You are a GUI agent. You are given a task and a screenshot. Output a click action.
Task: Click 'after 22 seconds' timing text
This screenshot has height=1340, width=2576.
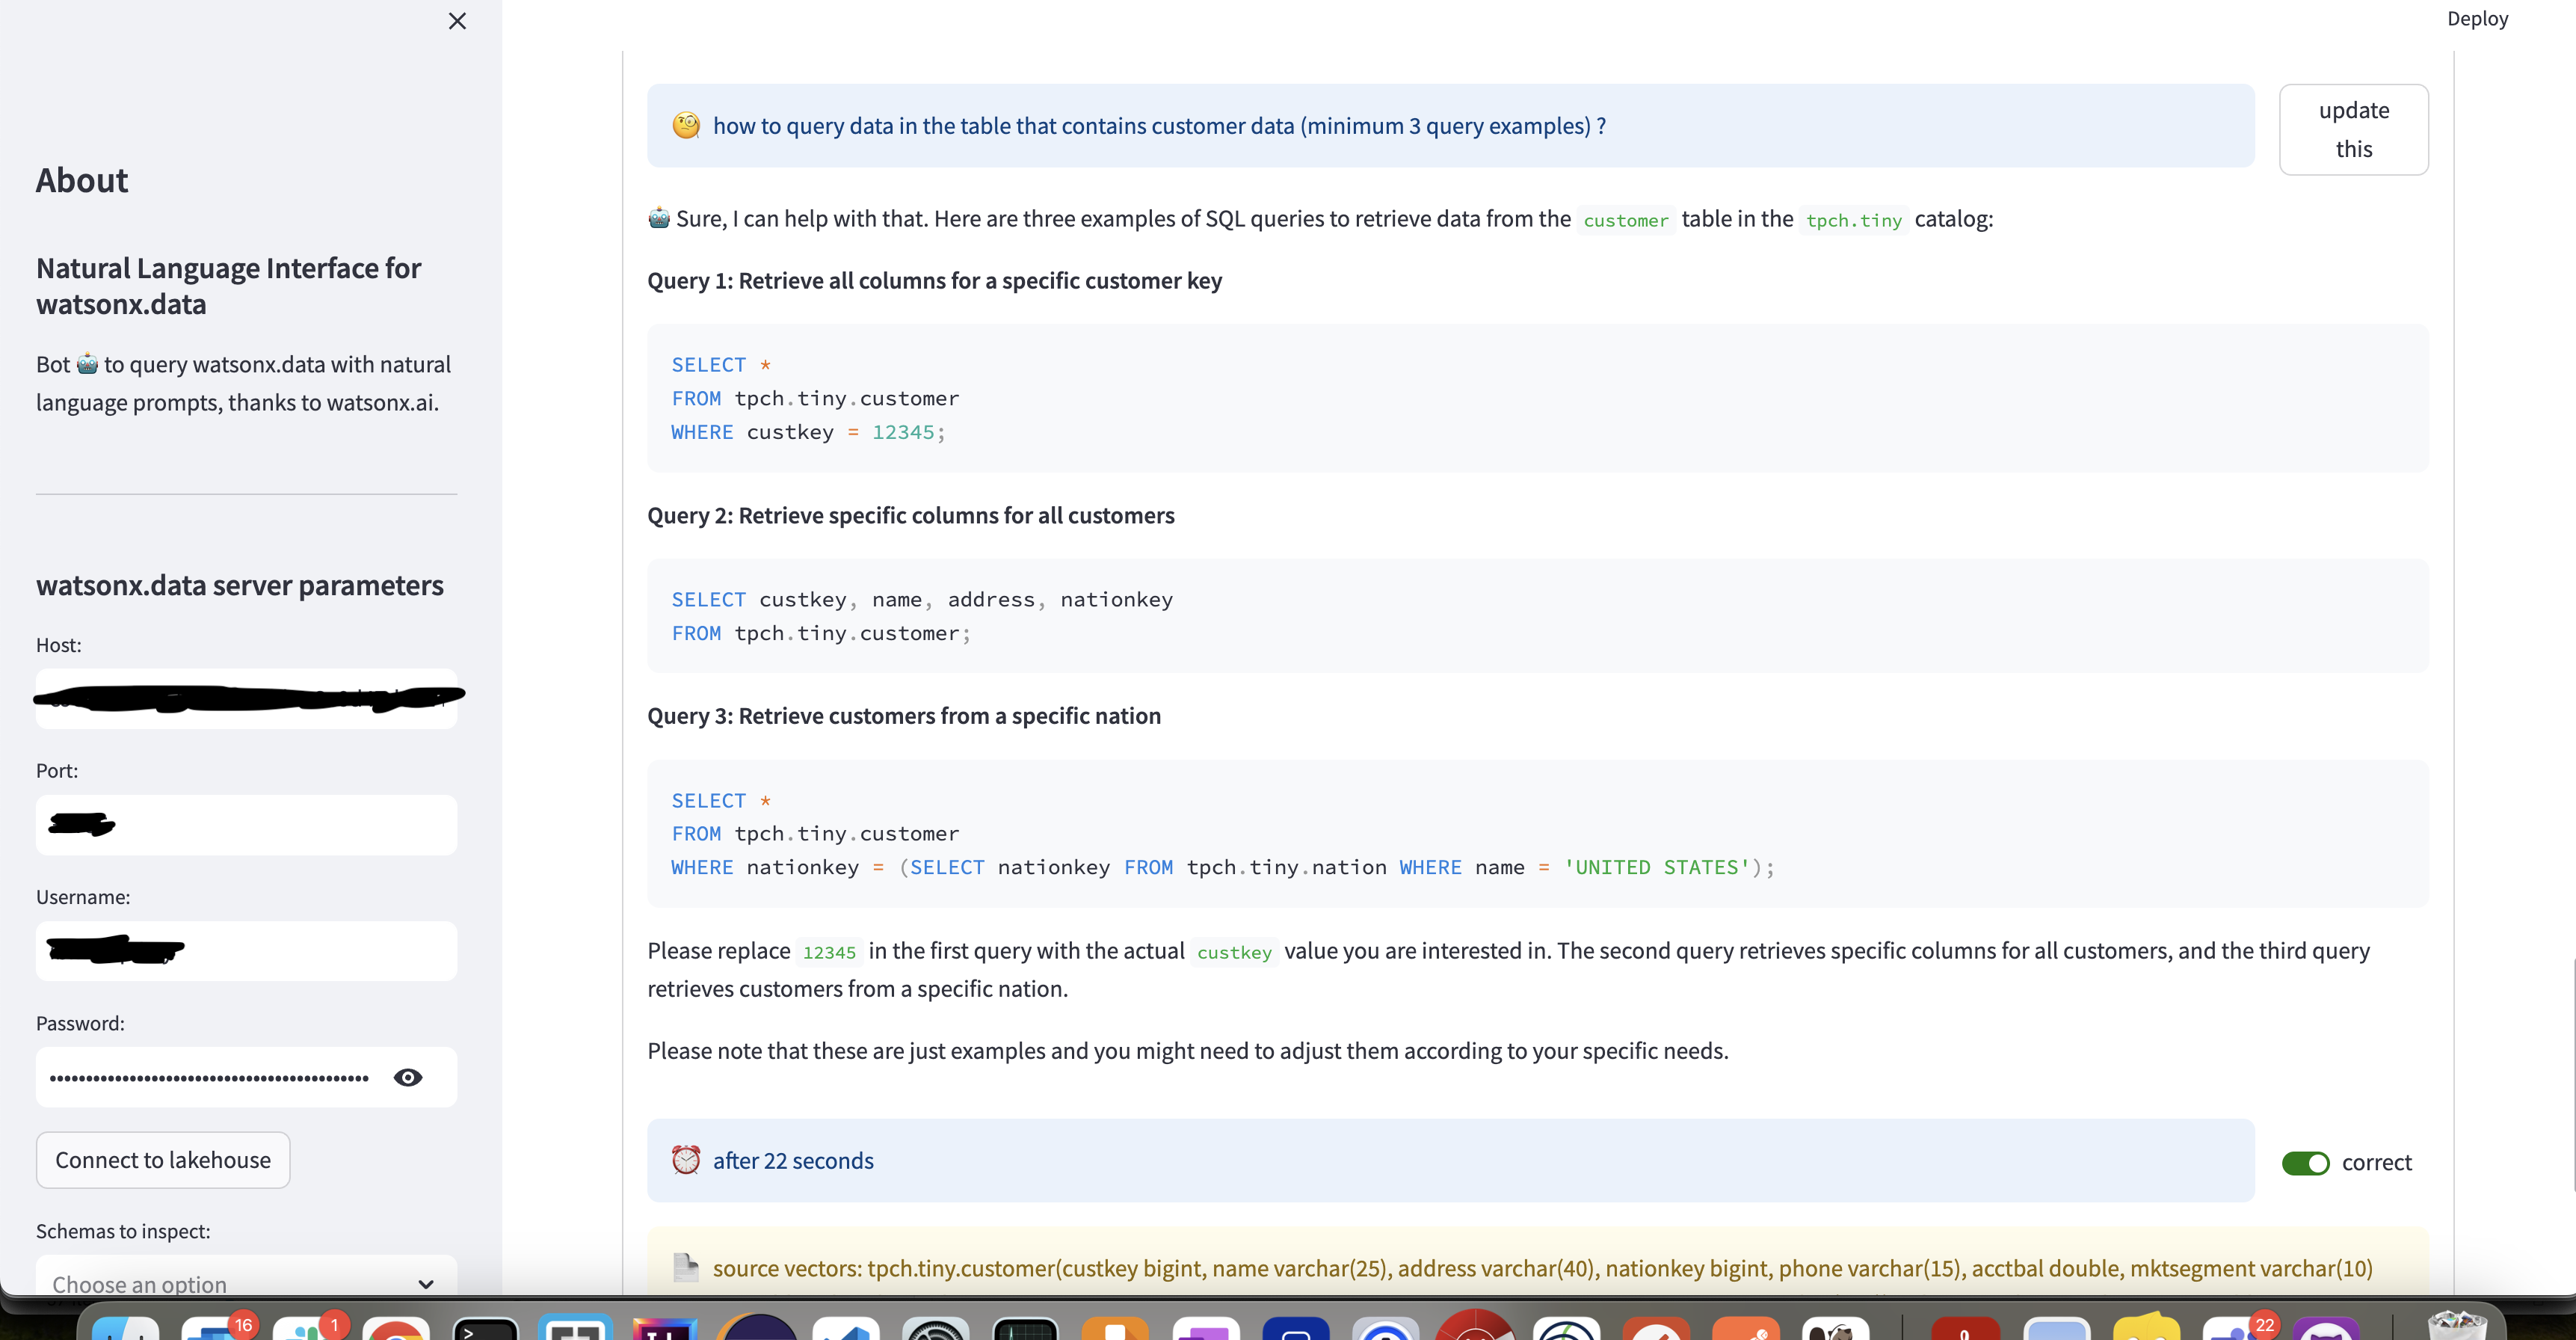coord(793,1160)
